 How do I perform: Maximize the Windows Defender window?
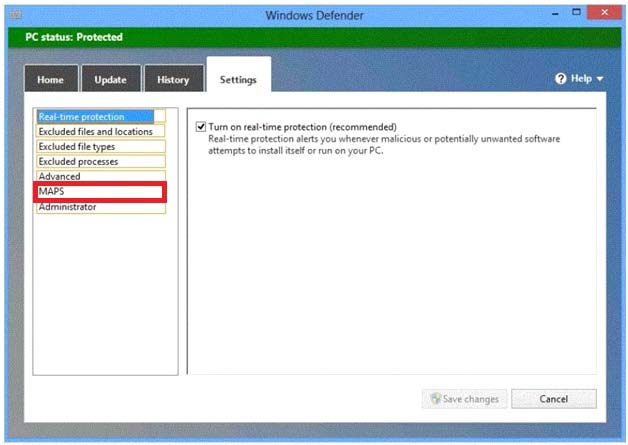(x=576, y=12)
